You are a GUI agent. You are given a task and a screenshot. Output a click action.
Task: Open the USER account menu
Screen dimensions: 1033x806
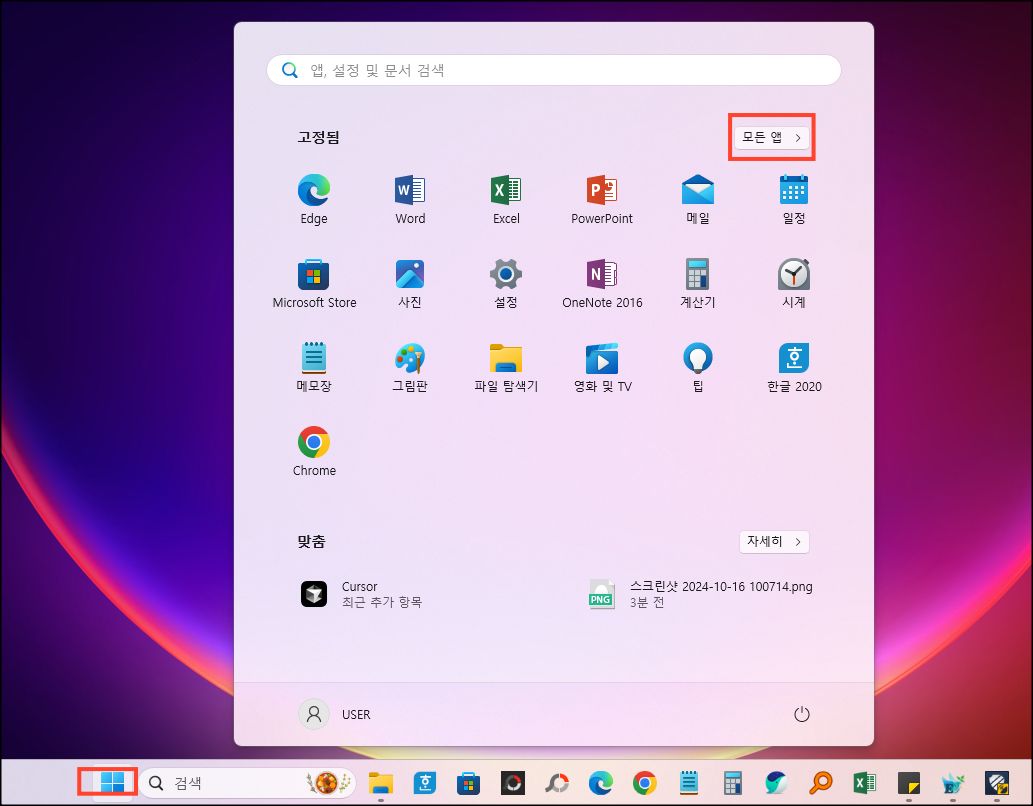[x=340, y=714]
